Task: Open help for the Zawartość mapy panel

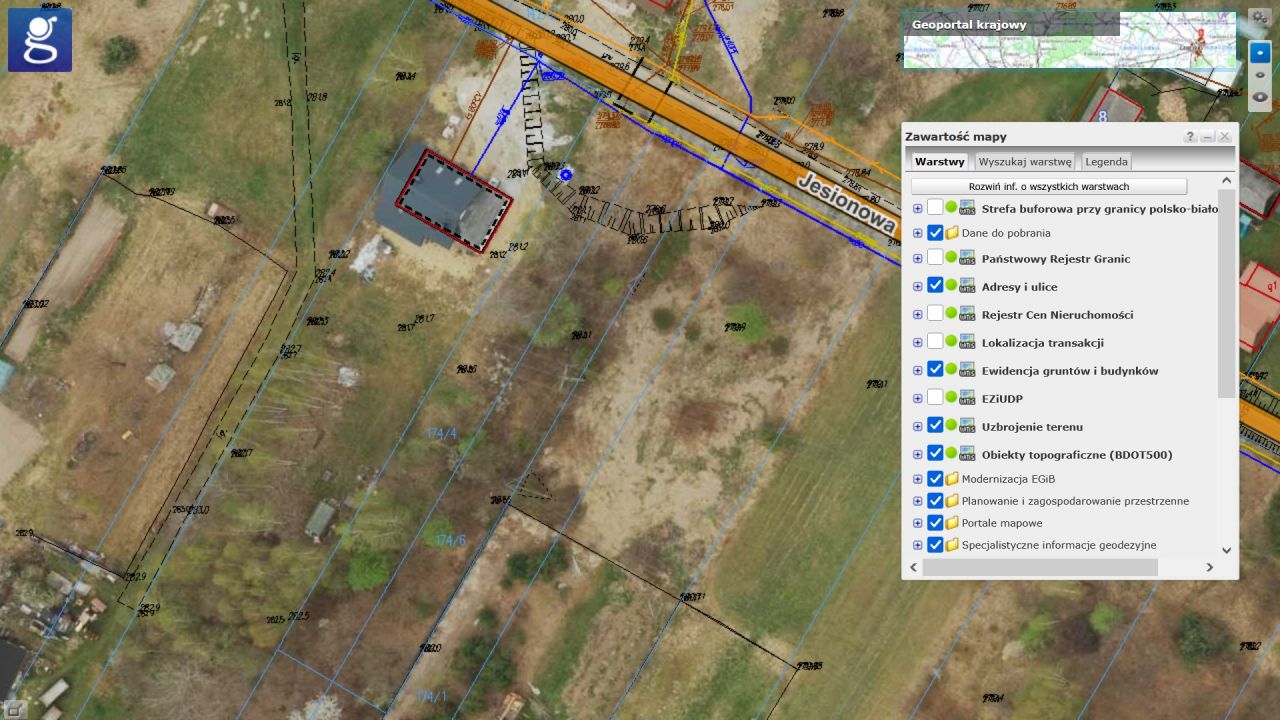Action: coord(1190,136)
